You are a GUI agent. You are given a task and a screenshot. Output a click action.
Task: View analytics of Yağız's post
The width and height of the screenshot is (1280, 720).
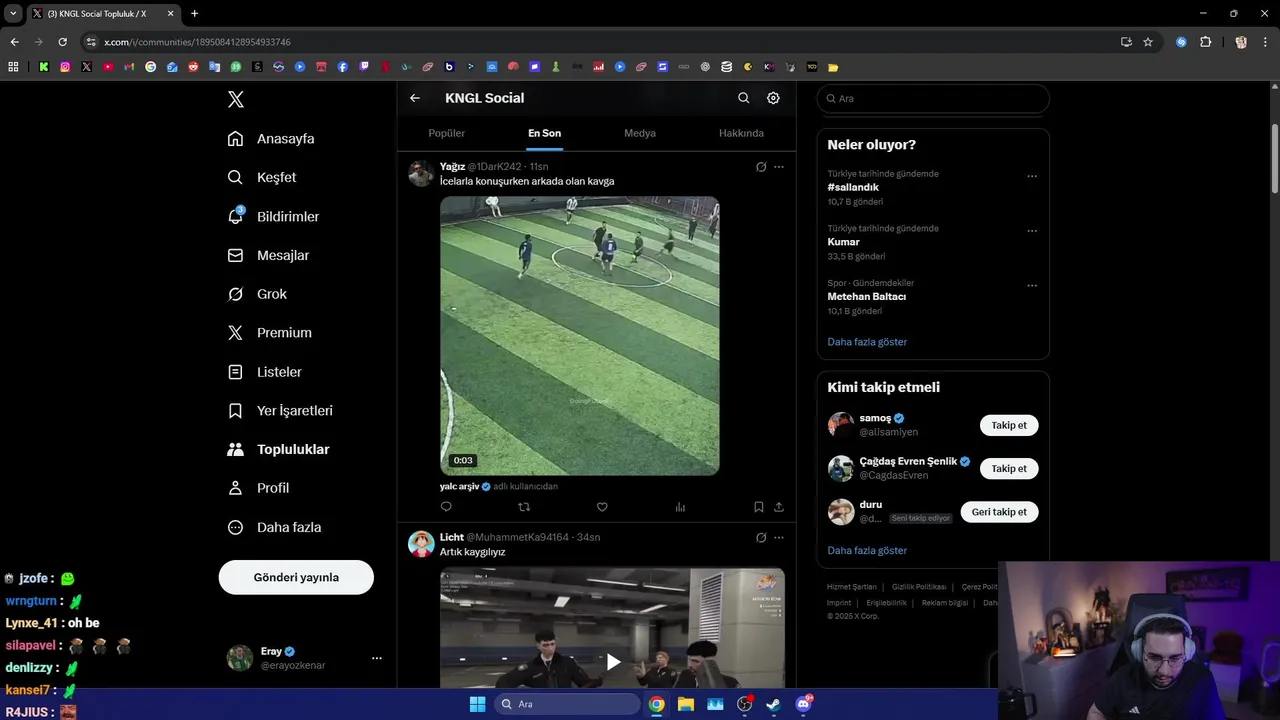pos(680,507)
